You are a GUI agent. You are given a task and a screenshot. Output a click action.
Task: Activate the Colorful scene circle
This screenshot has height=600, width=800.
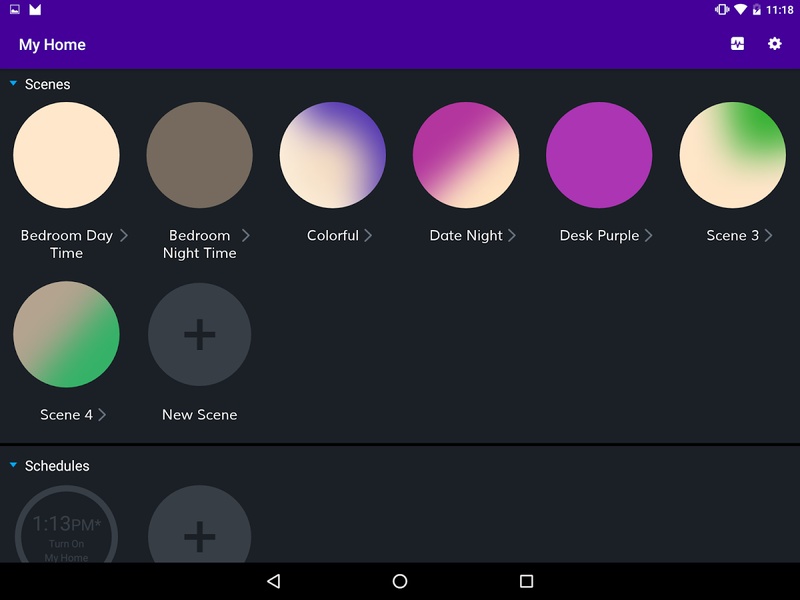coord(333,155)
